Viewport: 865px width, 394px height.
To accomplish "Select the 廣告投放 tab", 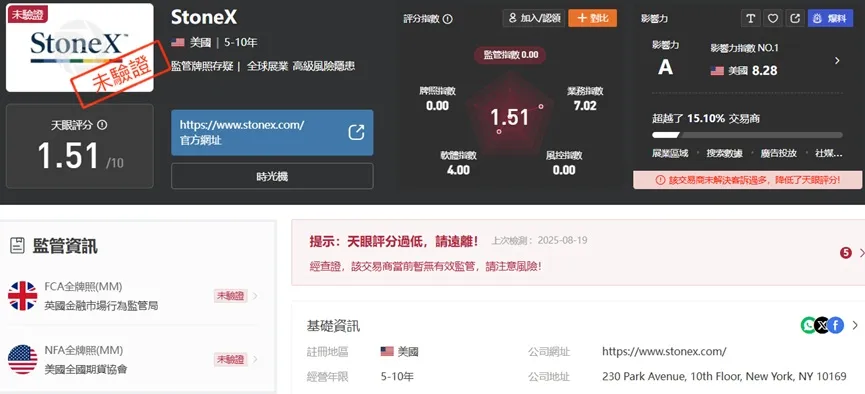I will (x=778, y=153).
